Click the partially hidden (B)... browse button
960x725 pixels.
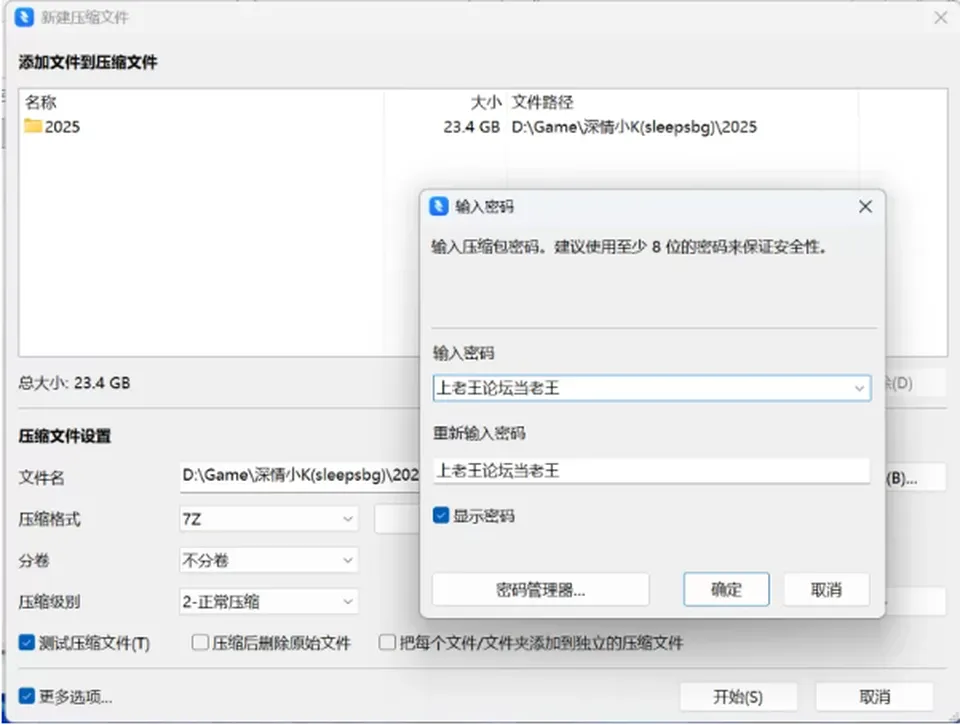(916, 478)
